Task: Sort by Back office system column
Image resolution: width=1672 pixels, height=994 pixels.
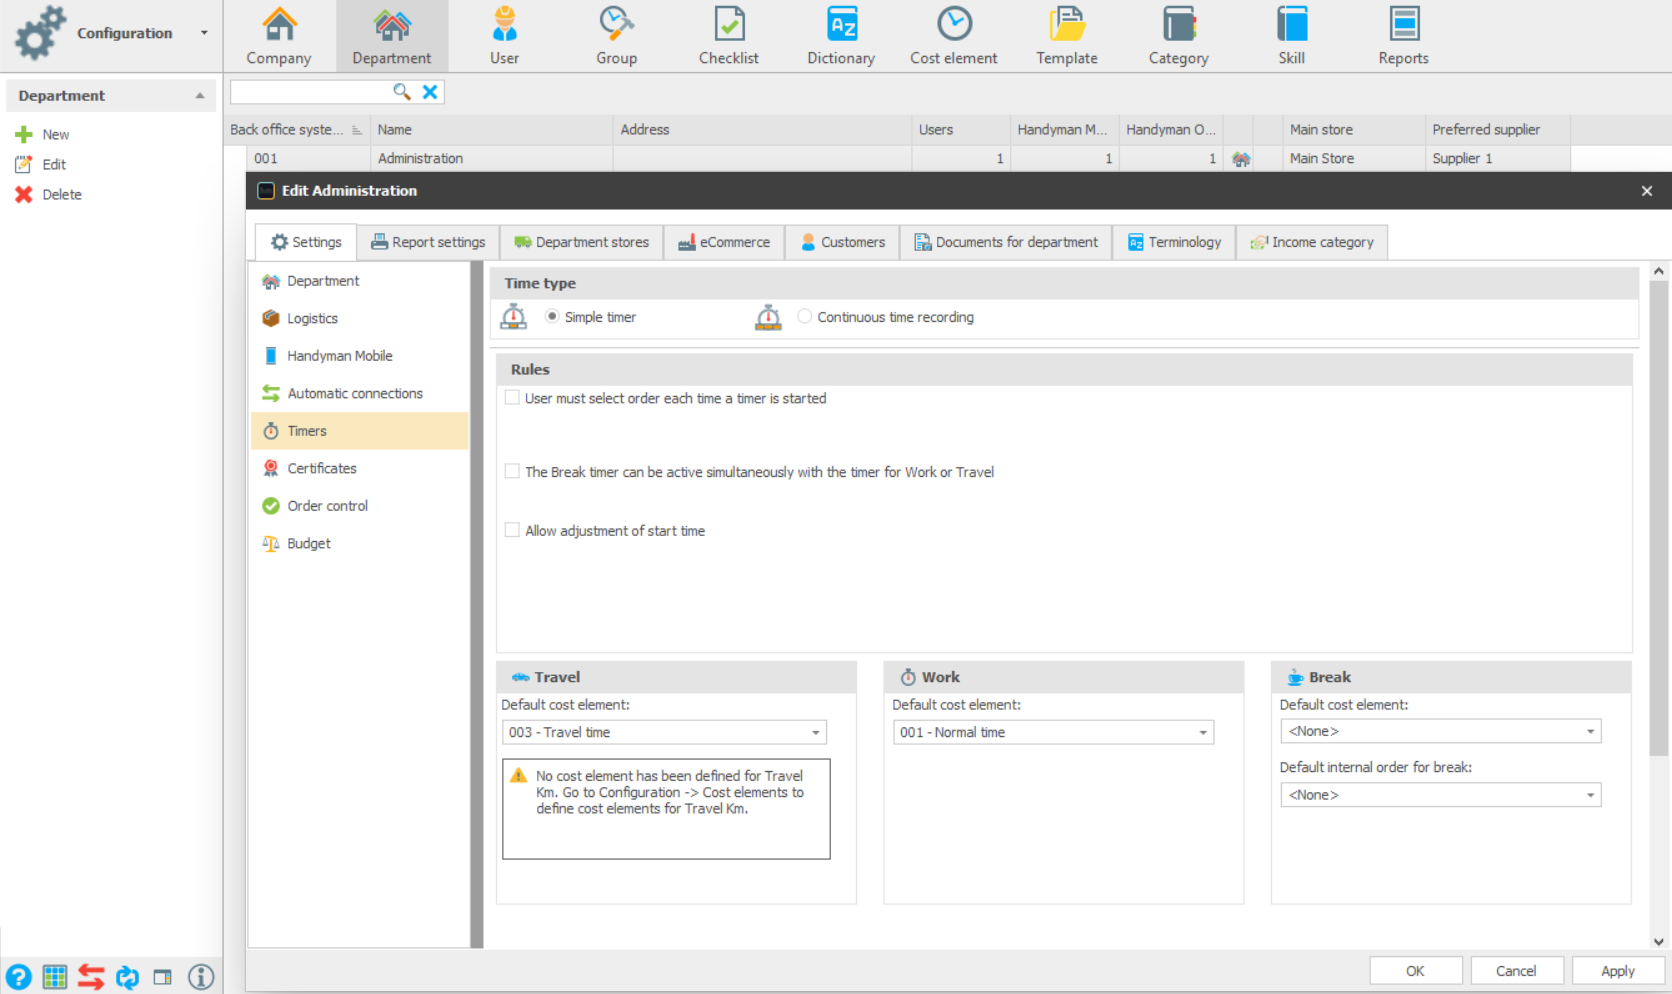Action: coord(296,130)
